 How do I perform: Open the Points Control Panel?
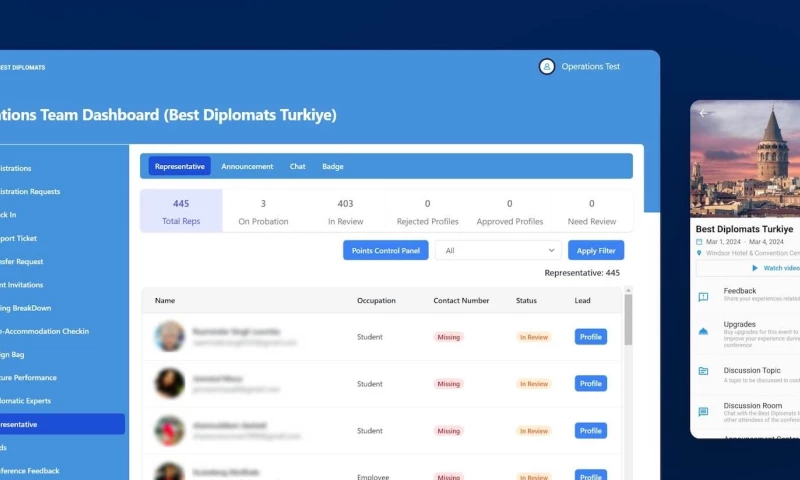point(386,250)
